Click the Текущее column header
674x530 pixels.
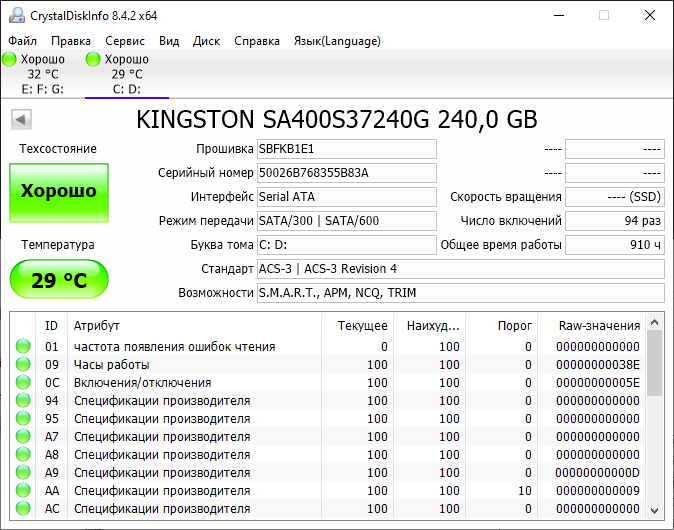(358, 326)
